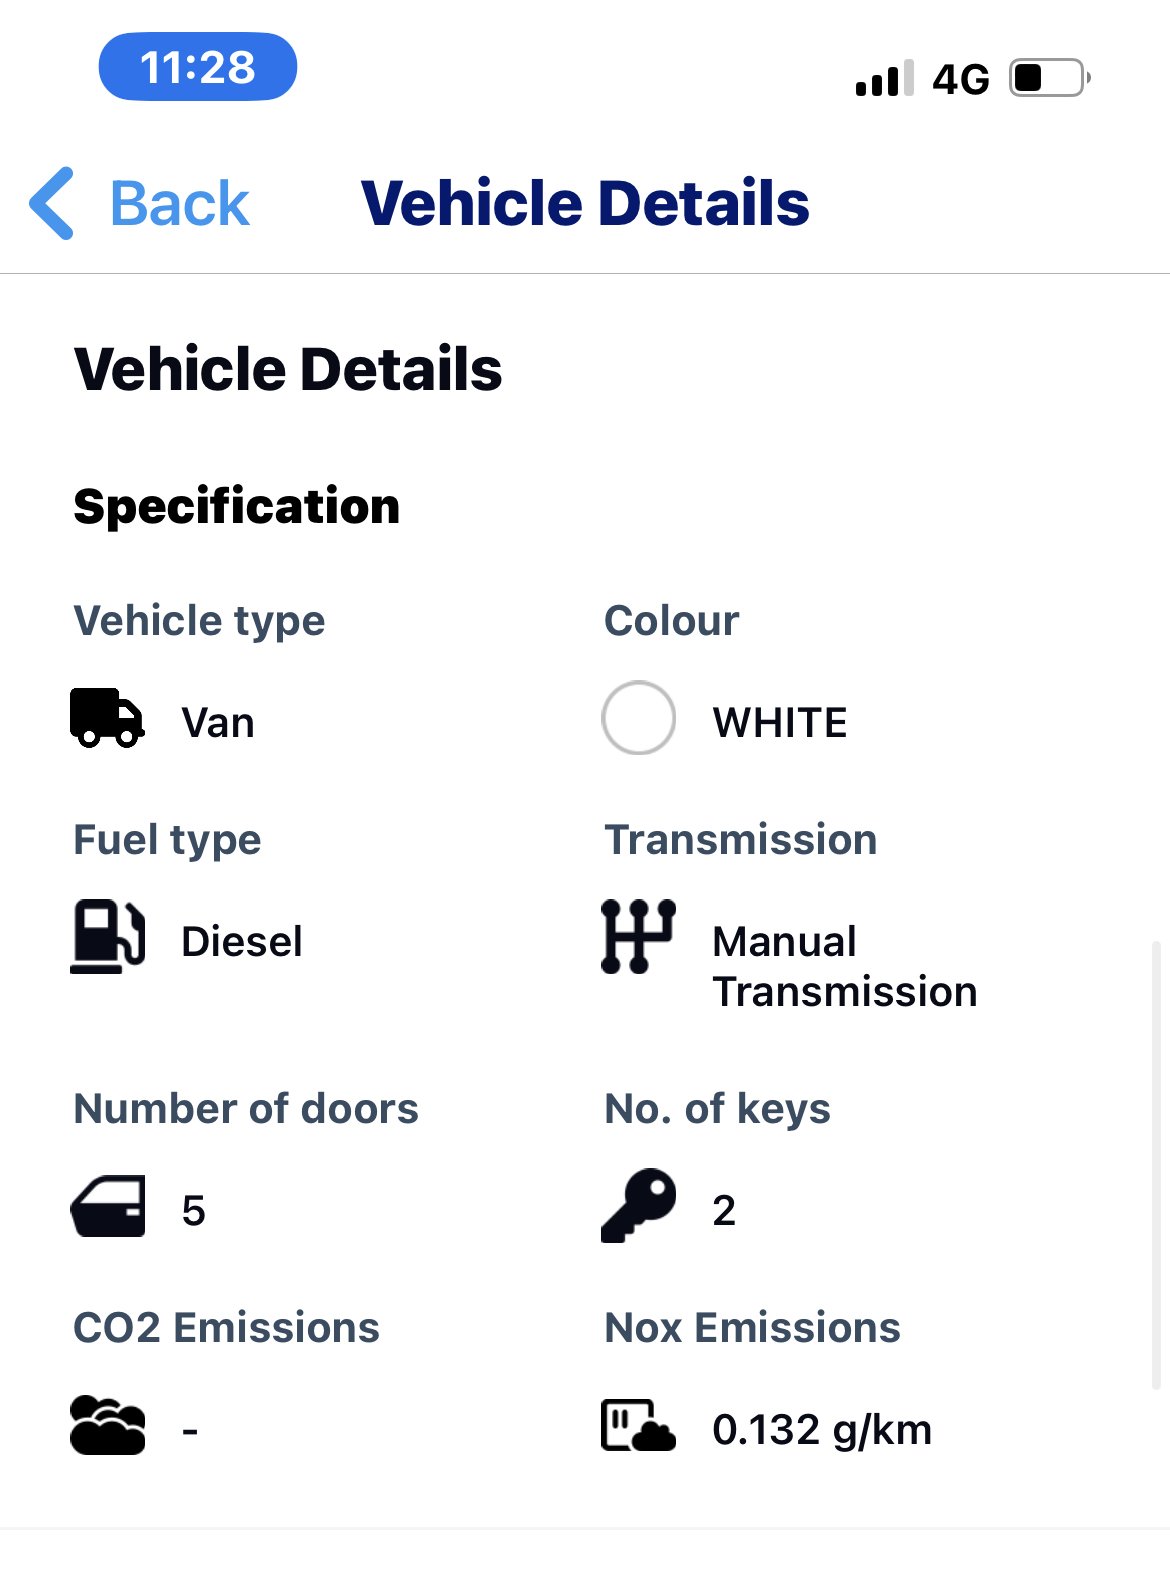Click the WHITE colour circle swatch

(x=638, y=718)
